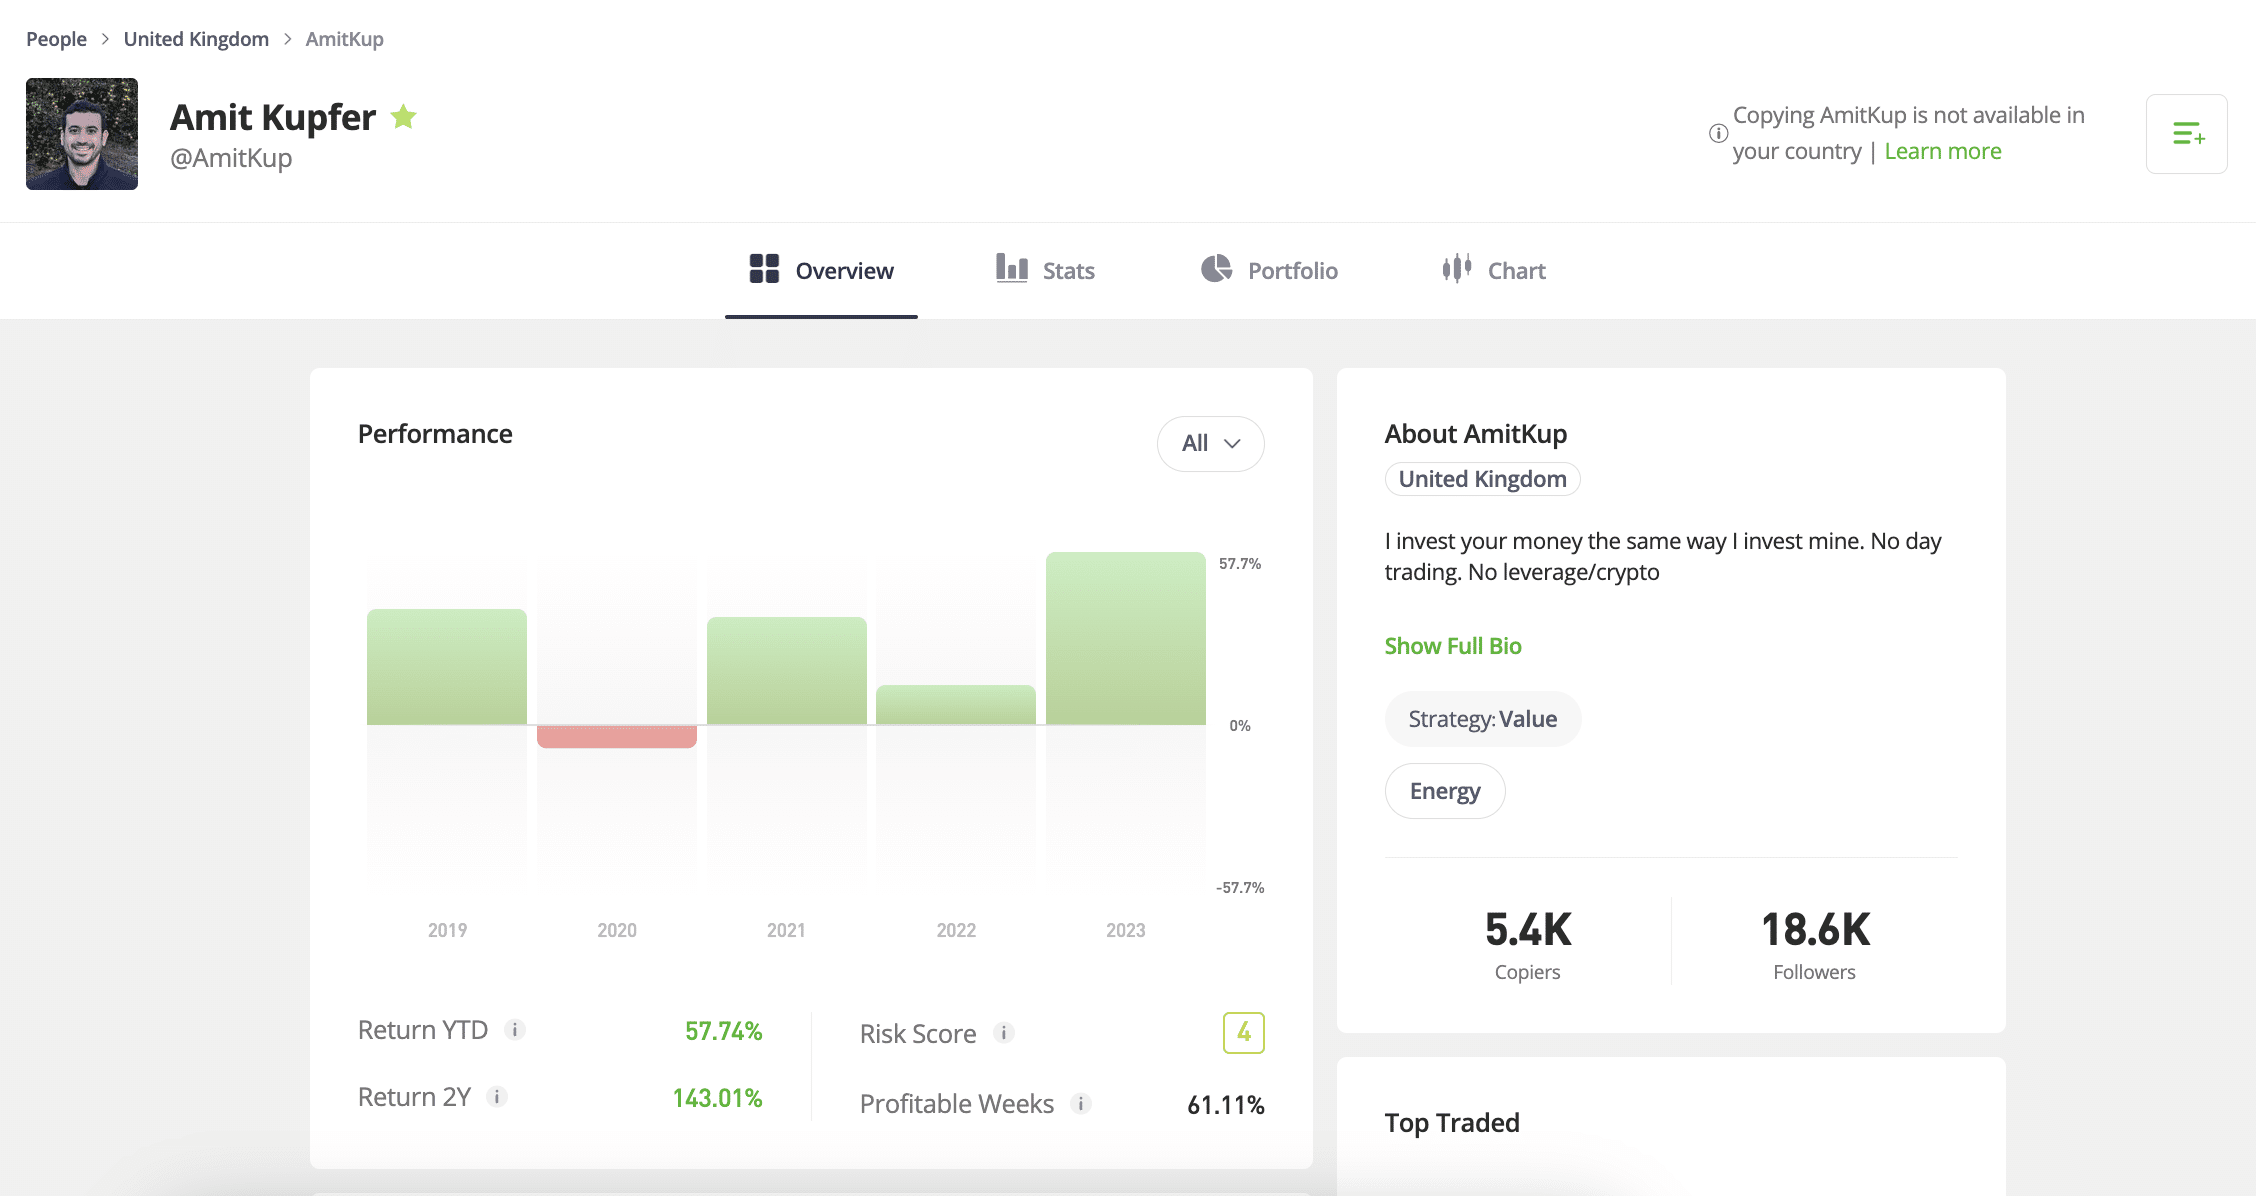The image size is (2256, 1196).
Task: Click the Strategy: Value pill
Action: [x=1483, y=719]
